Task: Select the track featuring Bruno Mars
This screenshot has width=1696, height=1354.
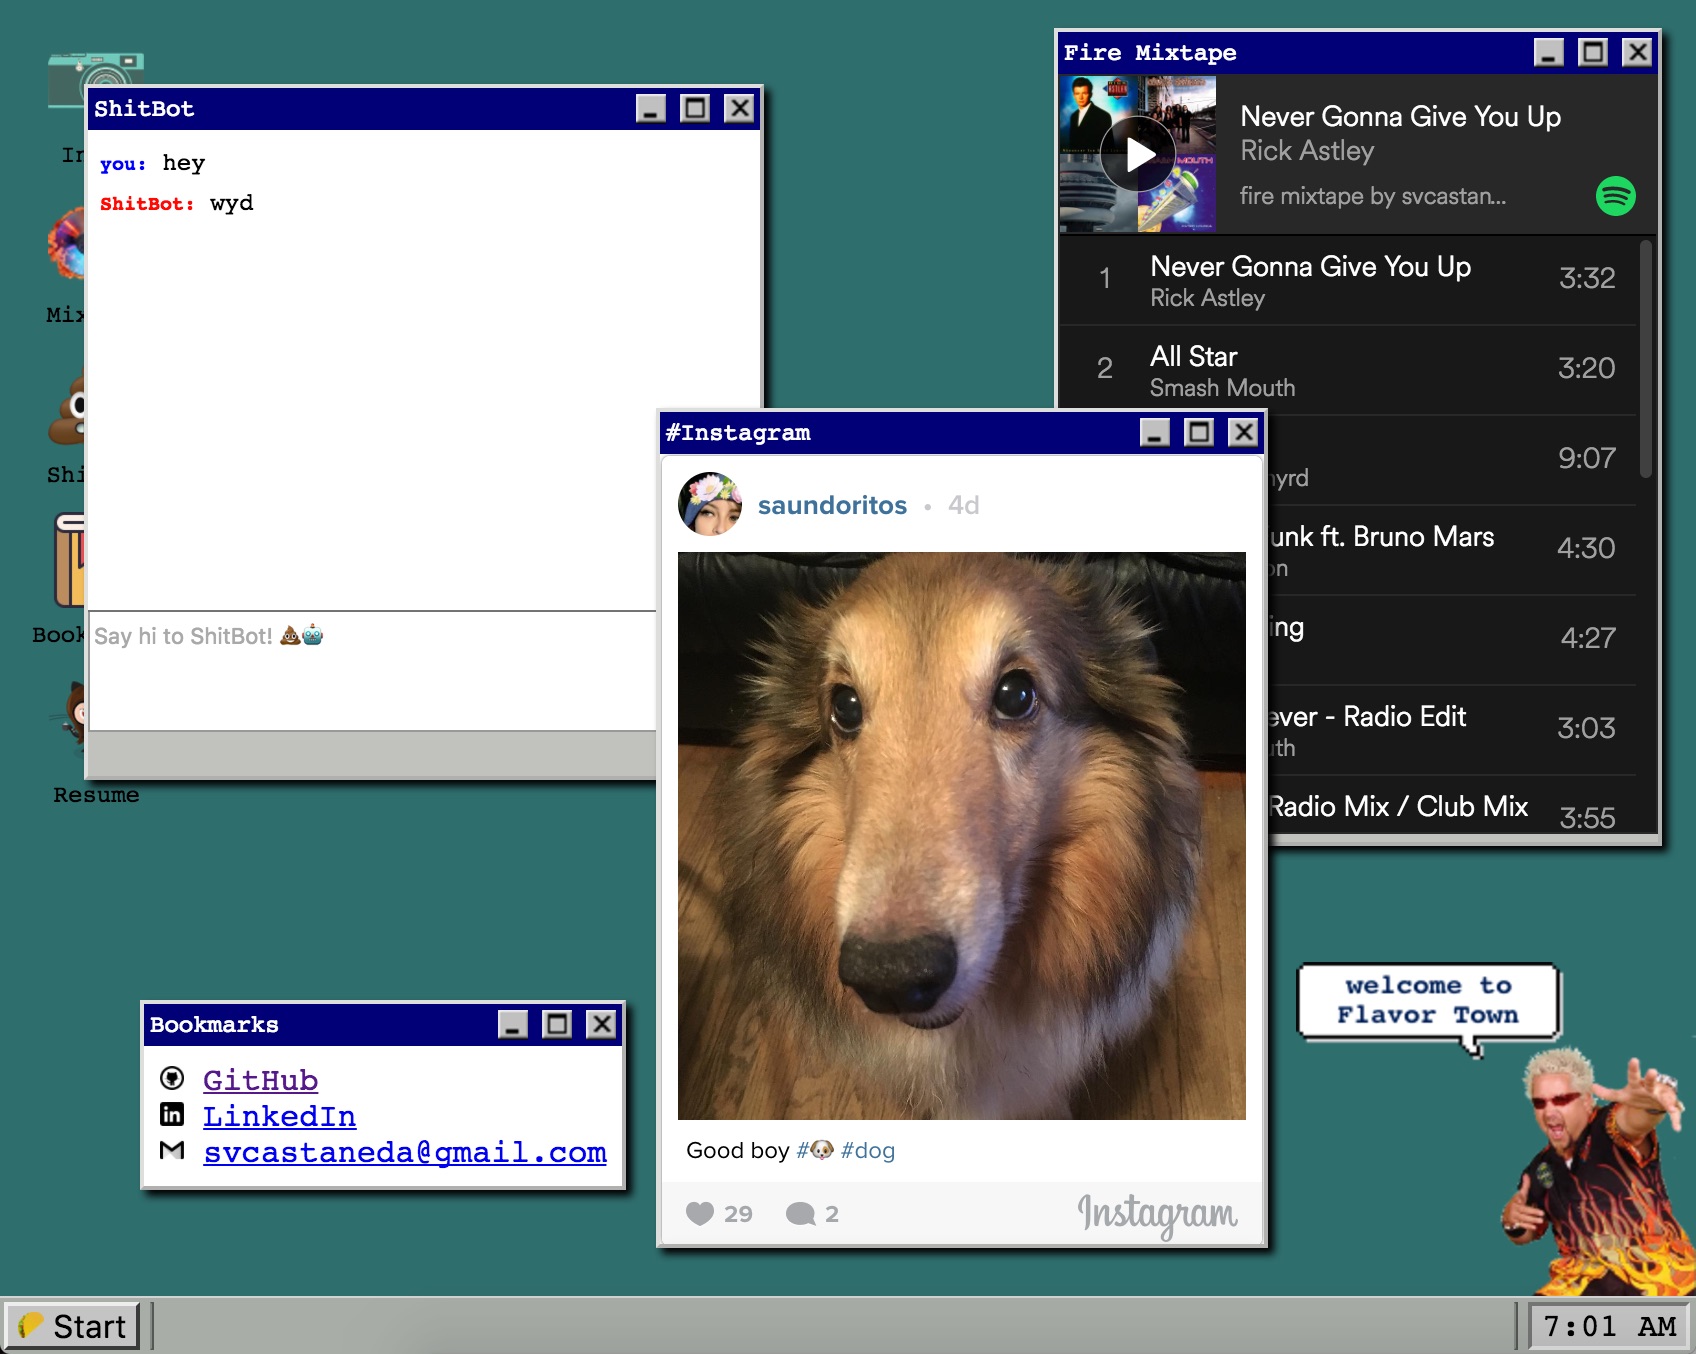Action: coord(1452,550)
